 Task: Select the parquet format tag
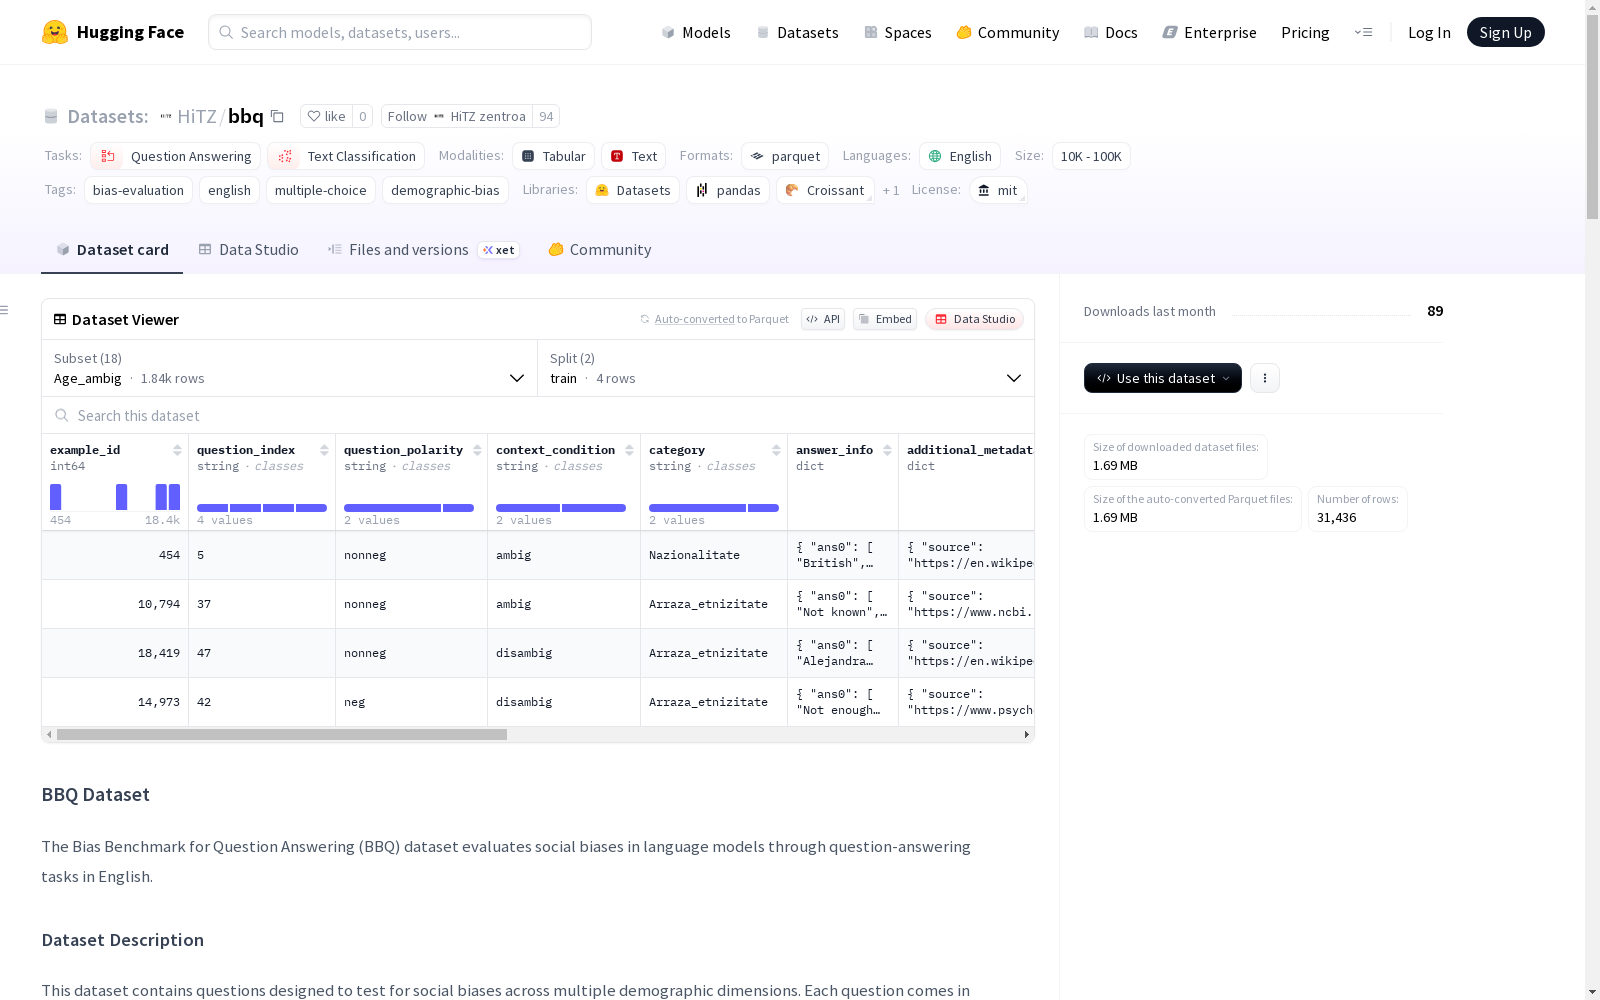coord(785,156)
